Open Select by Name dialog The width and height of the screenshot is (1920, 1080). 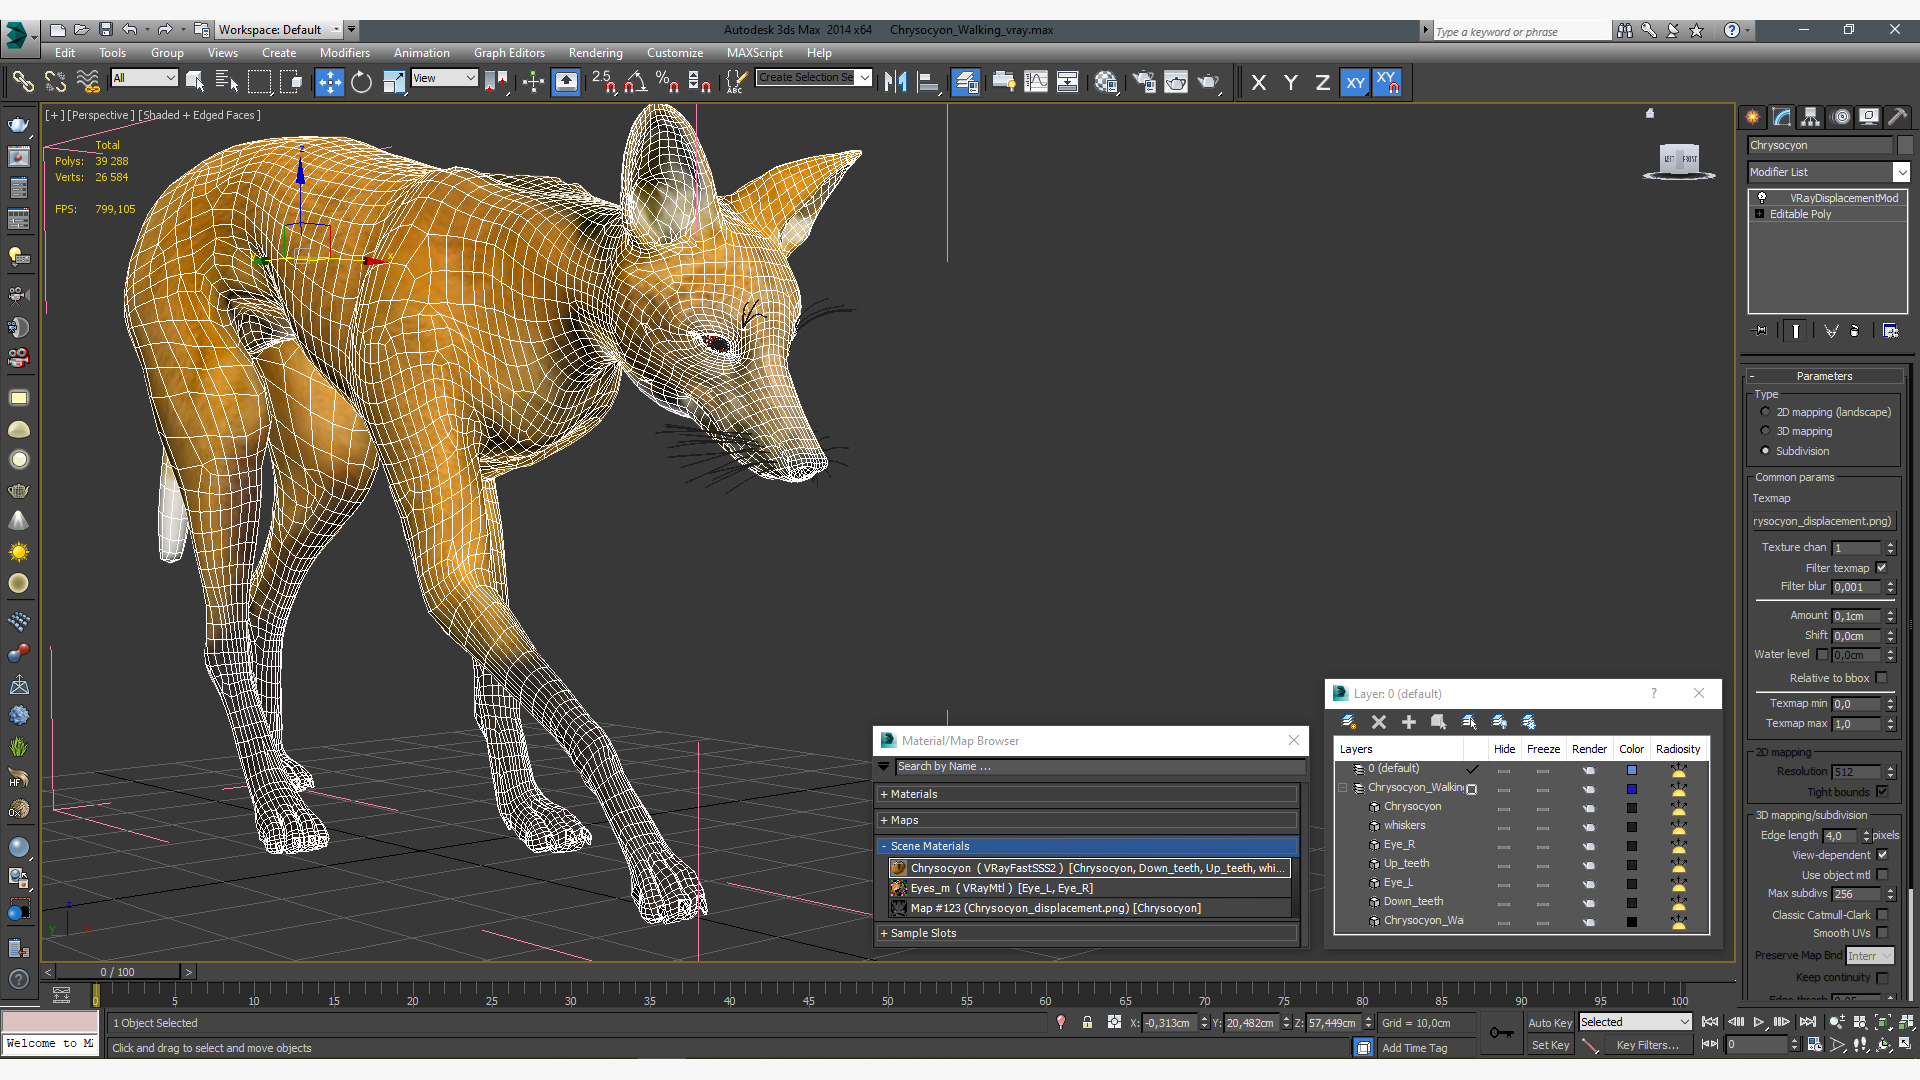point(227,82)
